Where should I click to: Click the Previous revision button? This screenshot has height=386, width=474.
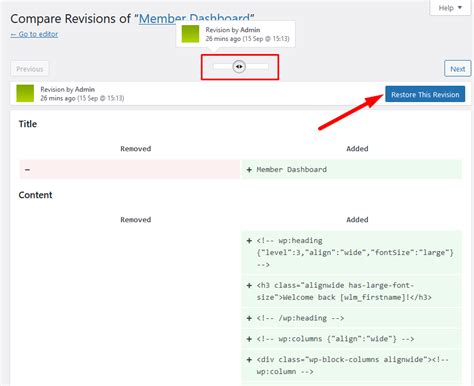(x=30, y=69)
